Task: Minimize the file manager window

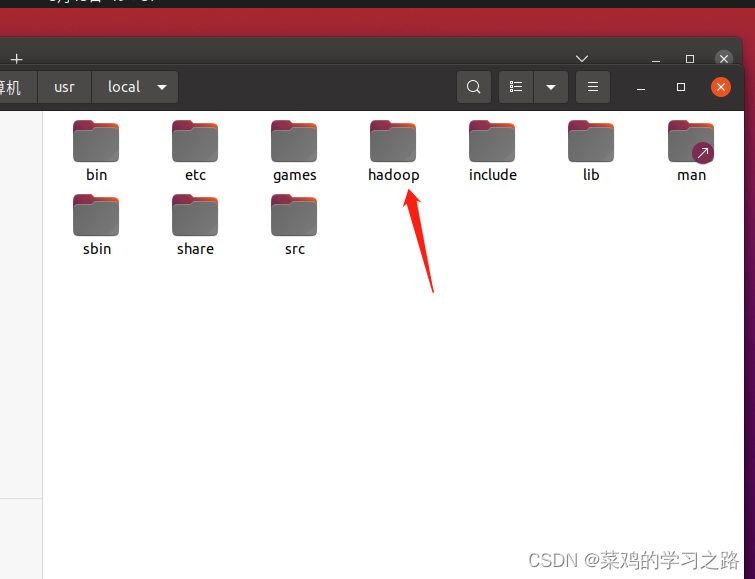Action: (x=641, y=87)
